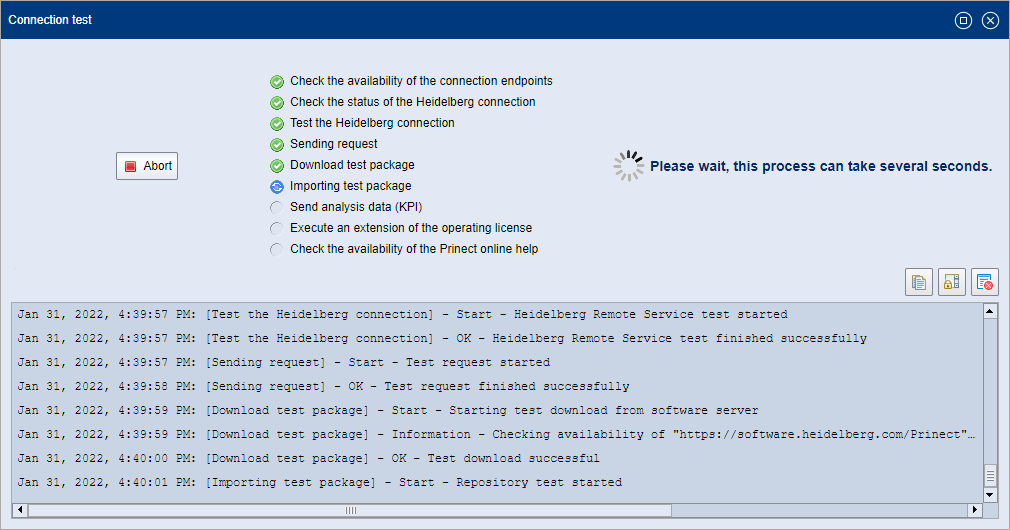Clear the log with the red-X icon
1010x530 pixels.
(x=984, y=282)
